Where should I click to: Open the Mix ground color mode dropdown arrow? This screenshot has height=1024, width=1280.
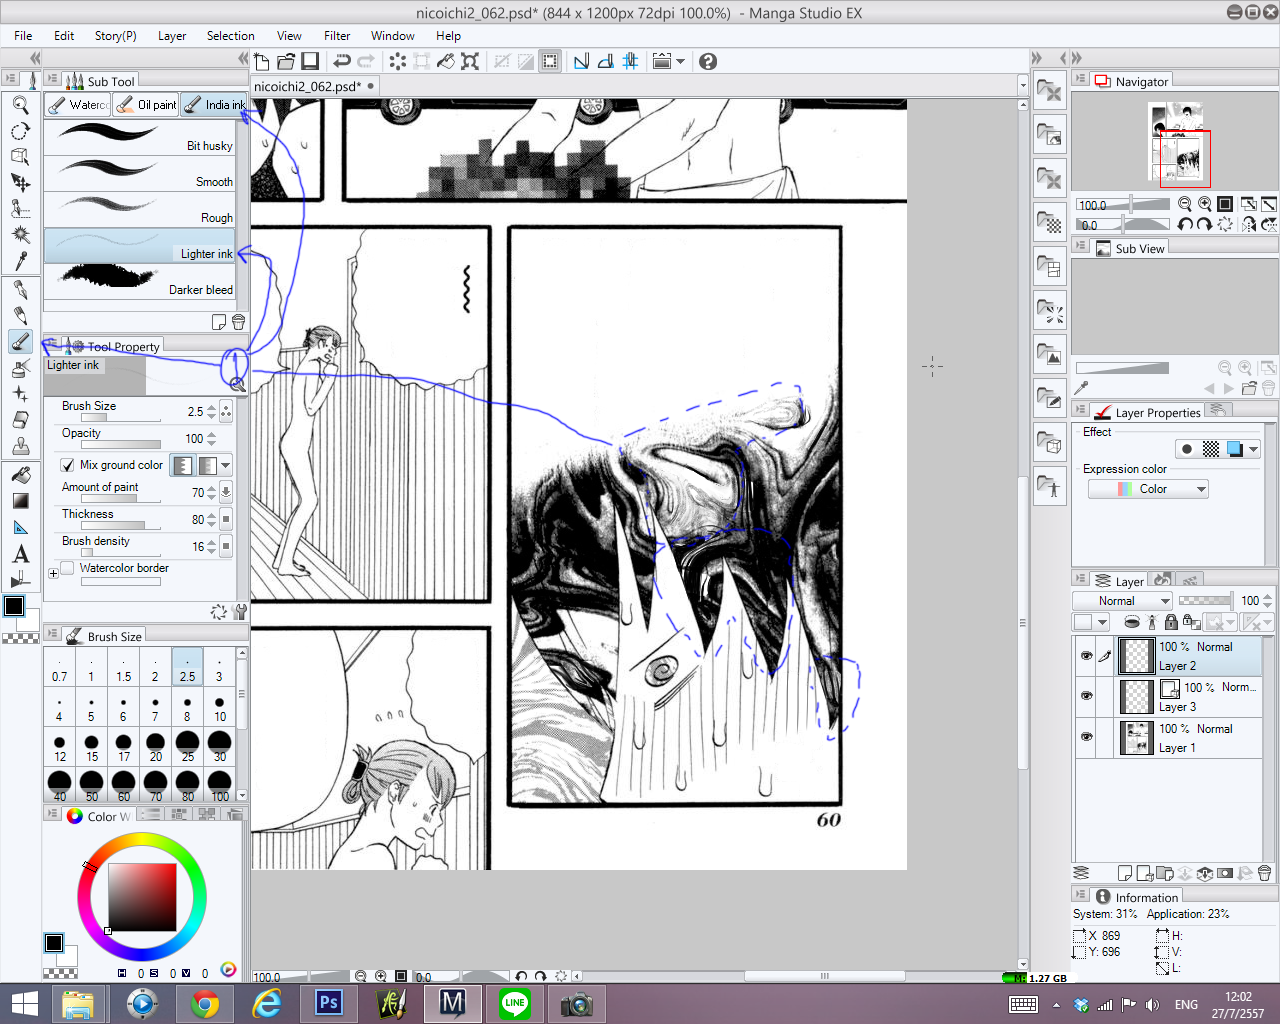(x=226, y=465)
